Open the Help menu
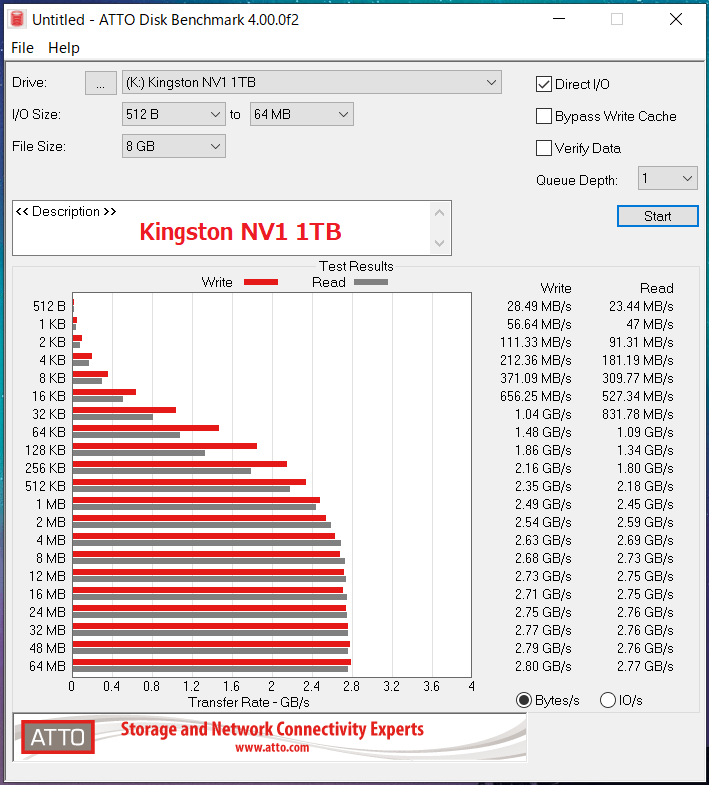 [64, 48]
